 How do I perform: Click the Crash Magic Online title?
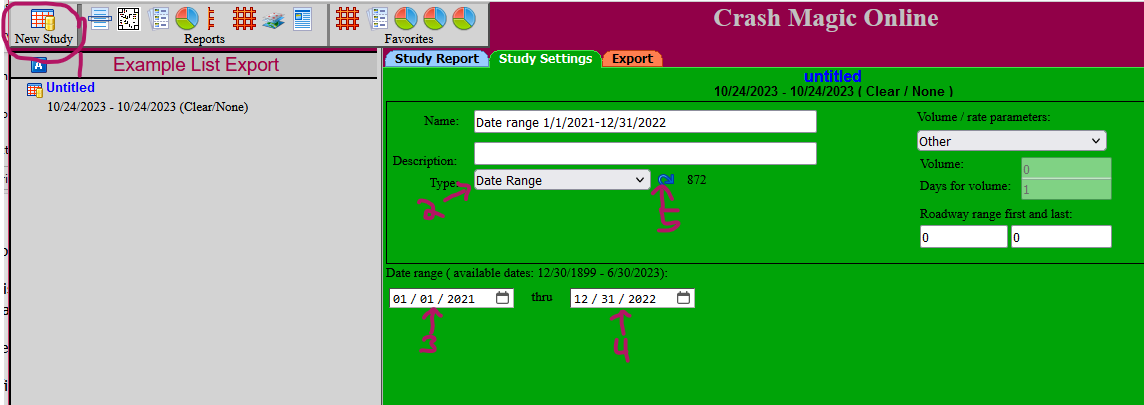[825, 18]
